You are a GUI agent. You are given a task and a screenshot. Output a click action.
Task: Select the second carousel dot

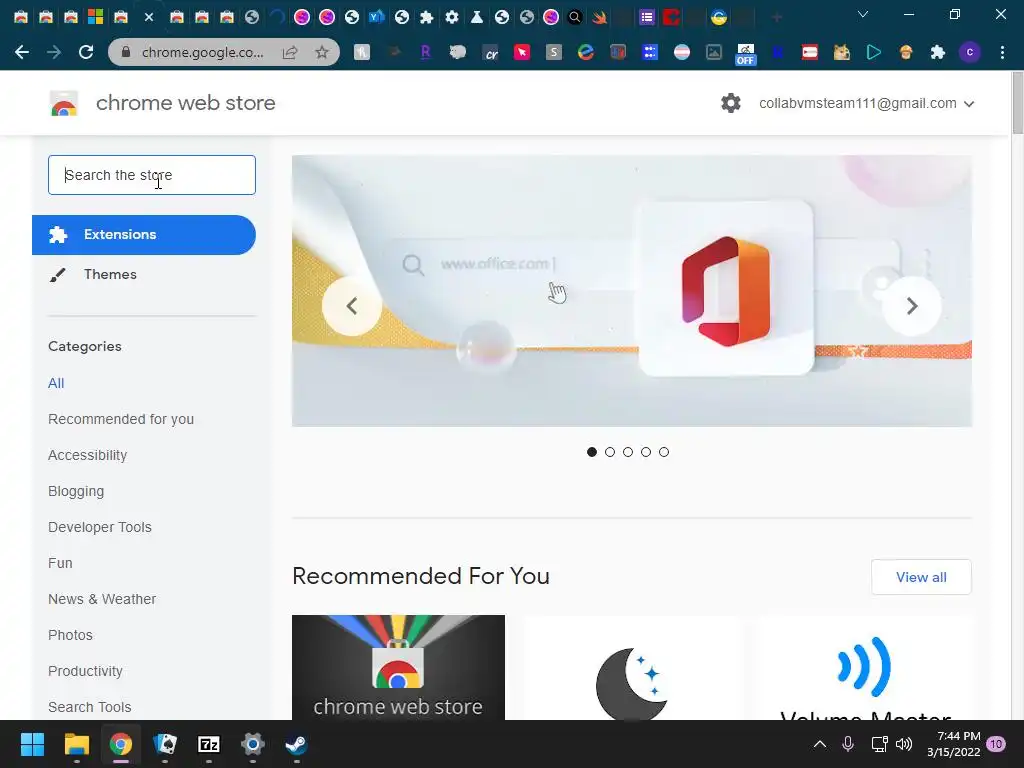click(x=610, y=452)
